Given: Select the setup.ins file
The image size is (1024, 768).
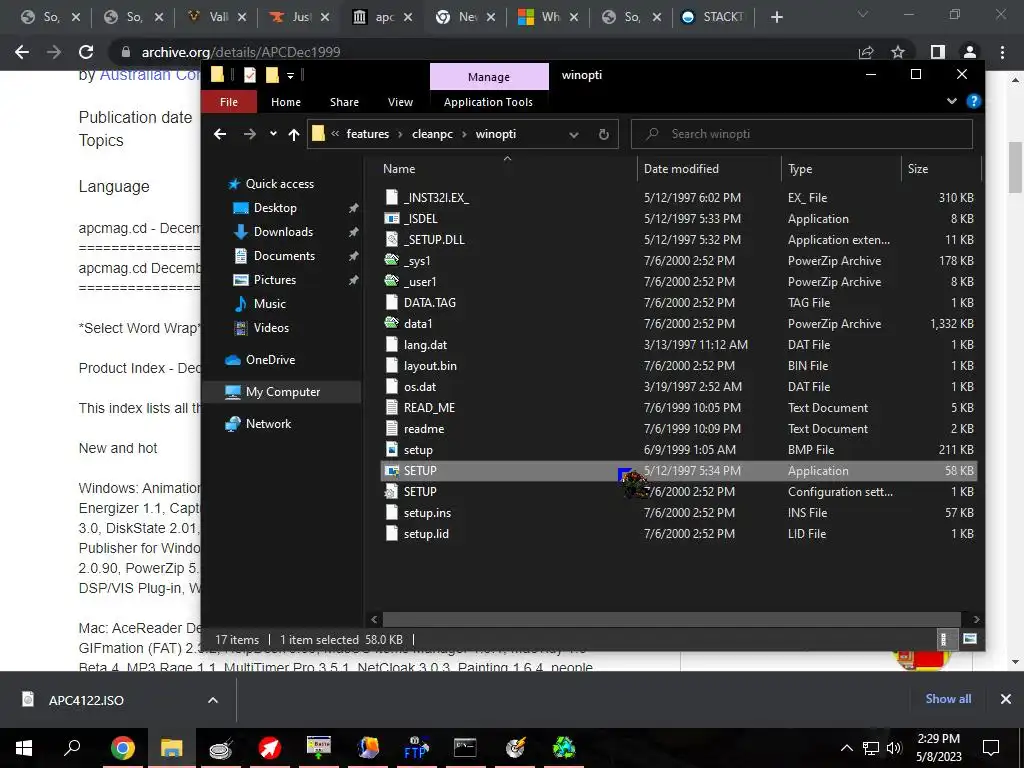Looking at the screenshot, I should pos(427,513).
